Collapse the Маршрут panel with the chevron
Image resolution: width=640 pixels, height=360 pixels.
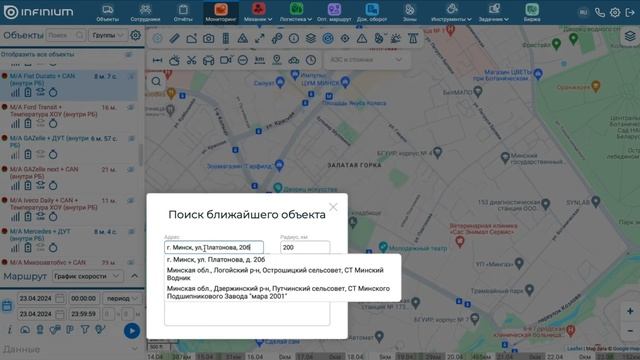click(x=134, y=276)
